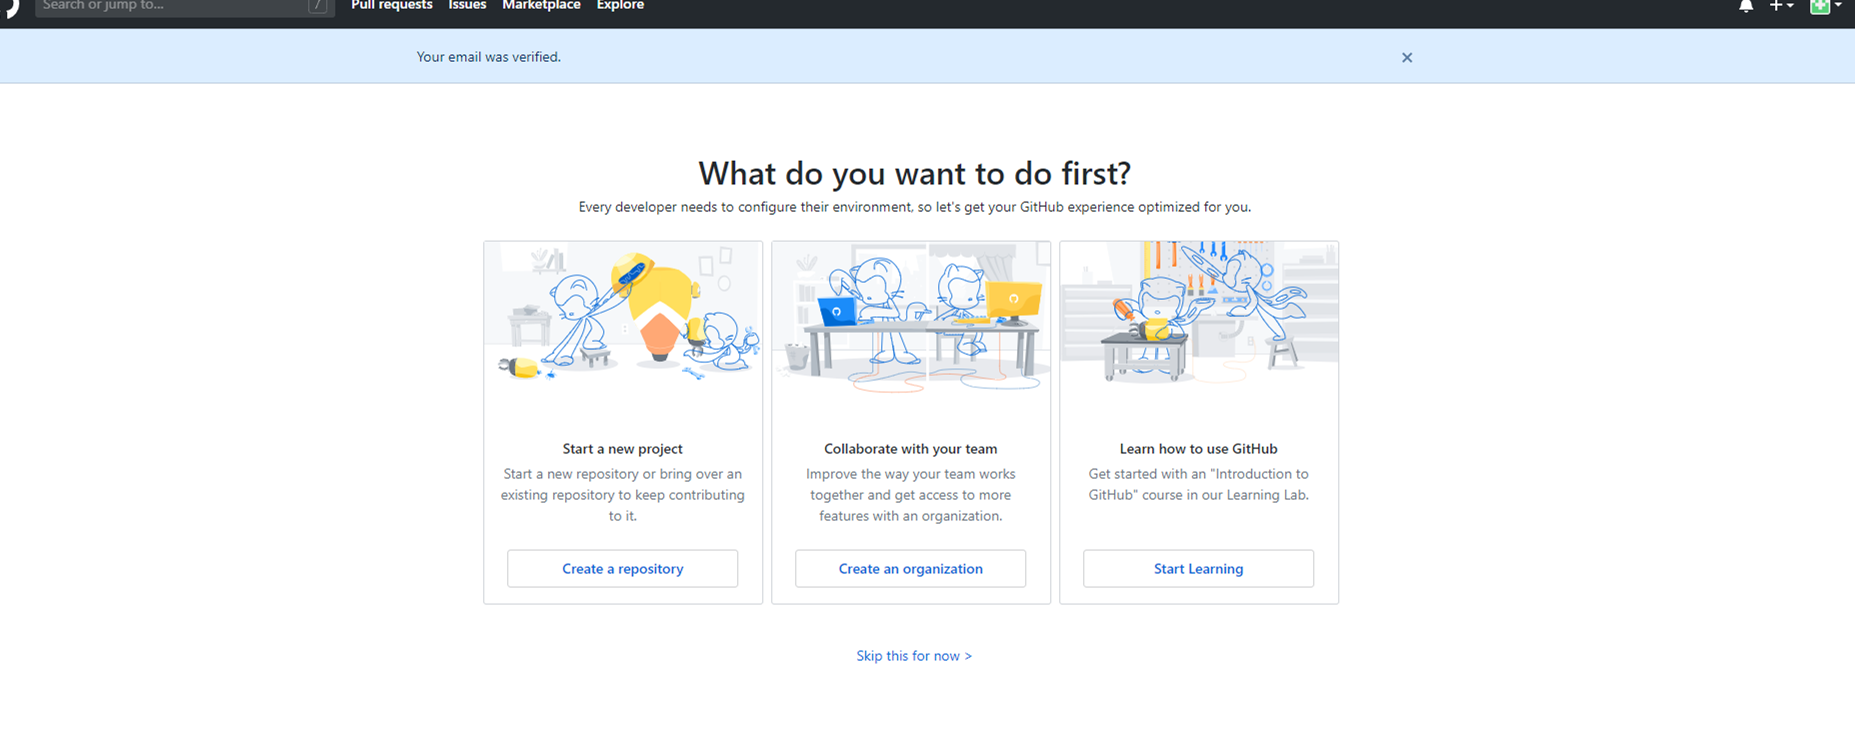
Task: Open the plus create-new dropdown
Action: coord(1781,6)
